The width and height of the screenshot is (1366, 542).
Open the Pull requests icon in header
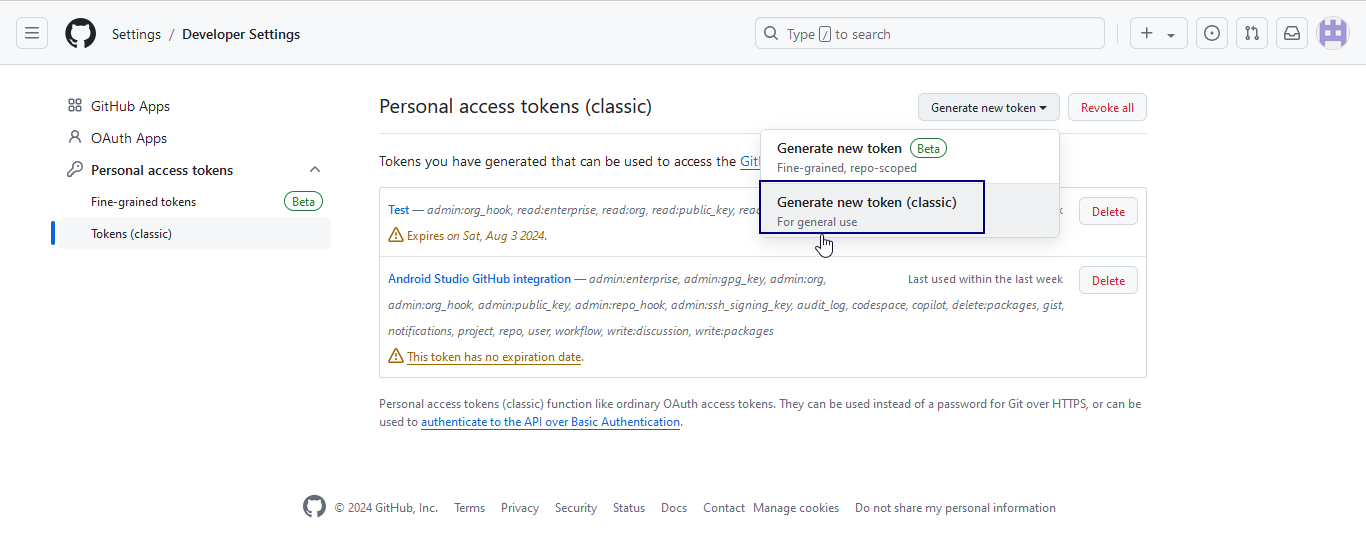[x=1252, y=33]
